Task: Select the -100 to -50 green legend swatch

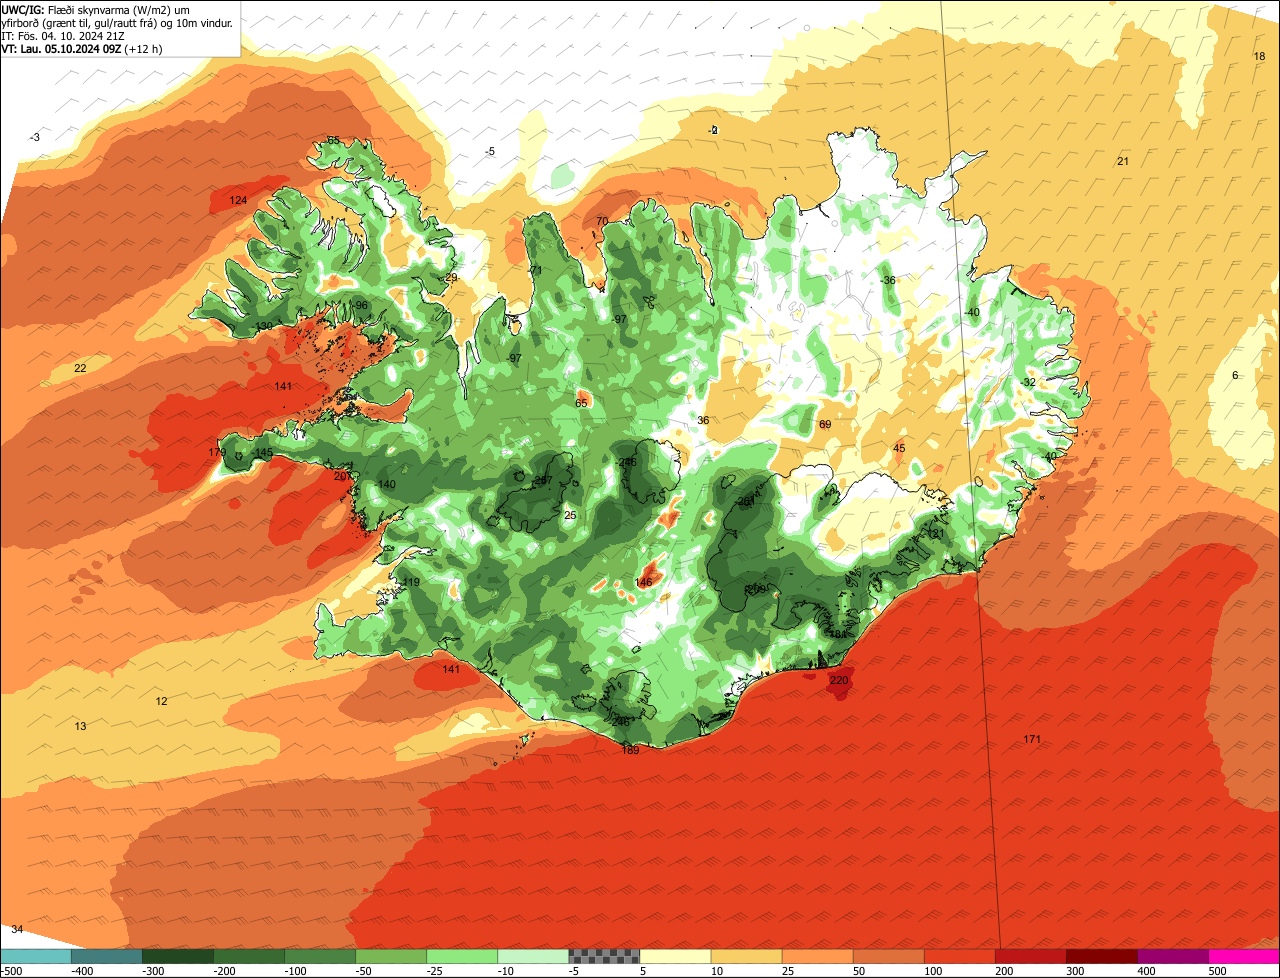Action: tap(320, 956)
